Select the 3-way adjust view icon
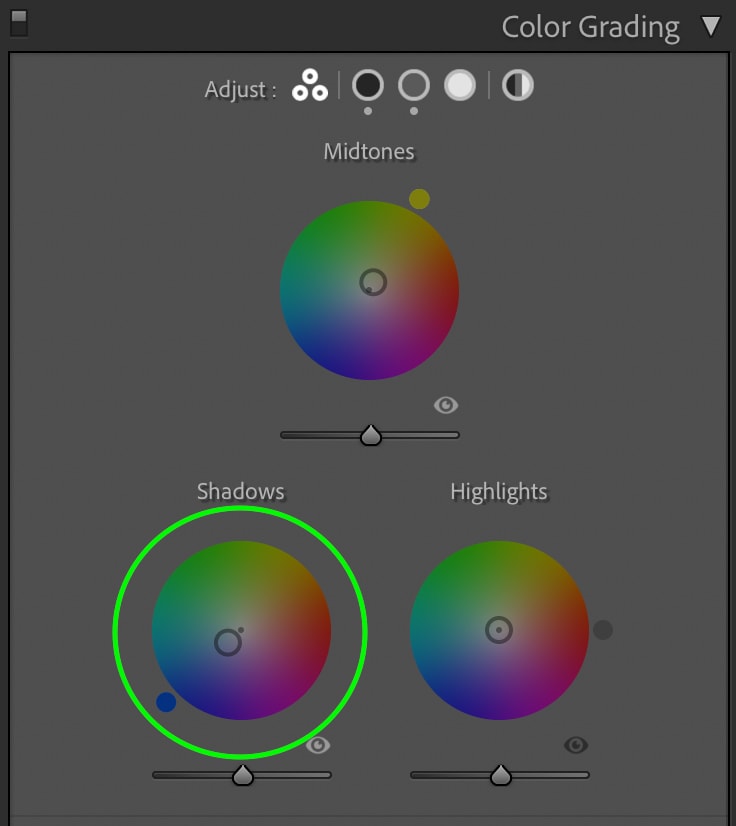Image resolution: width=736 pixels, height=826 pixels. [310, 85]
